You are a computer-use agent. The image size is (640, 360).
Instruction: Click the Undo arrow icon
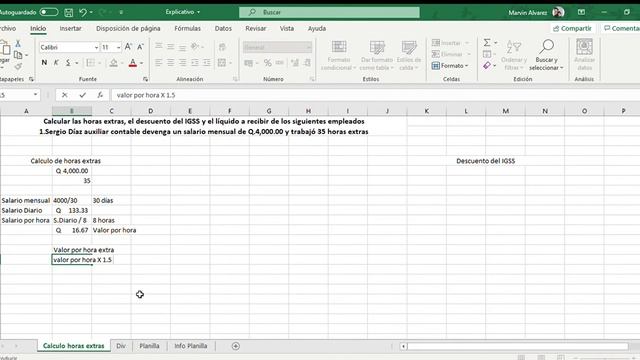coord(83,13)
